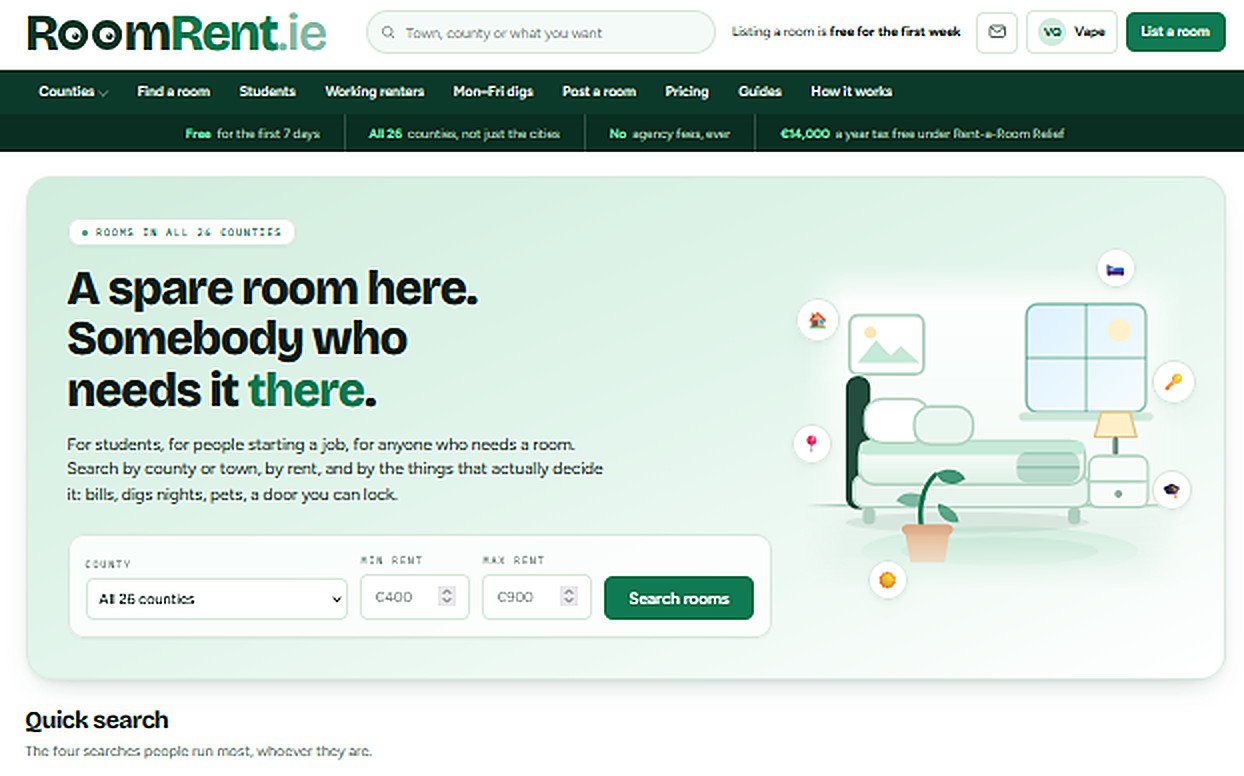Go to Working renters
Viewport: 1244px width, 776px height.
click(374, 91)
